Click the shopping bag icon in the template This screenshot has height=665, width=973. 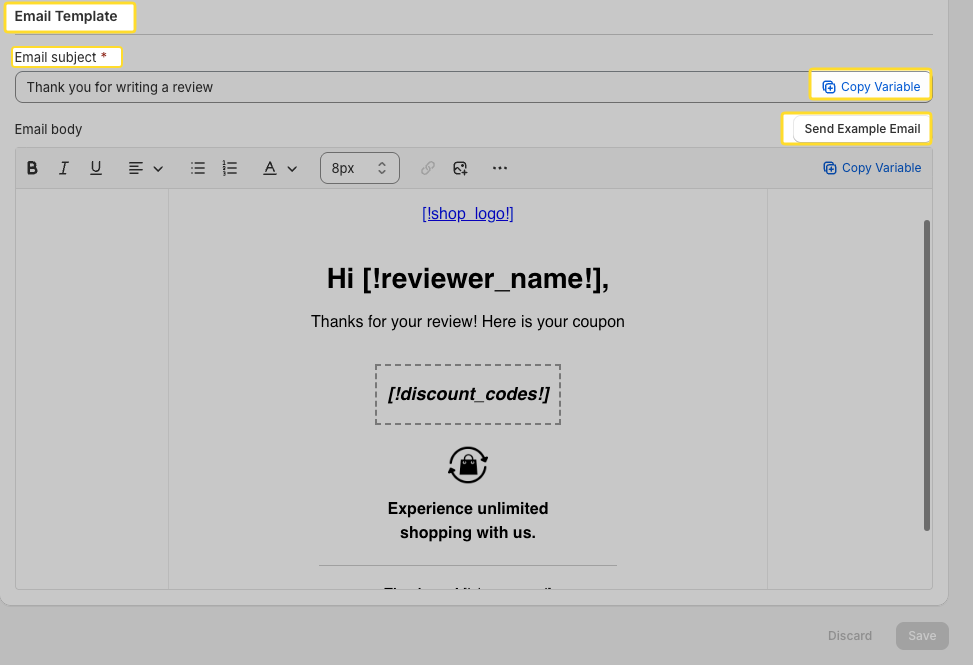pos(467,464)
